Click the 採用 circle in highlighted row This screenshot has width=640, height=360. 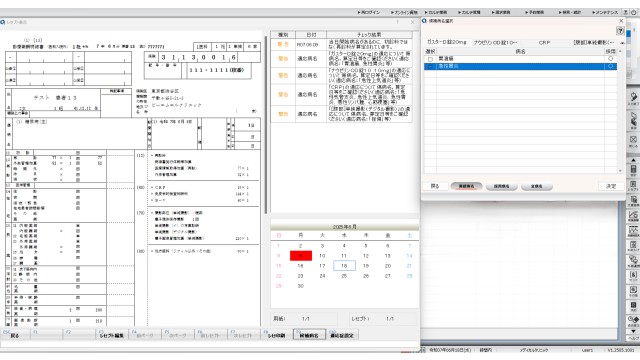pyautogui.click(x=611, y=66)
